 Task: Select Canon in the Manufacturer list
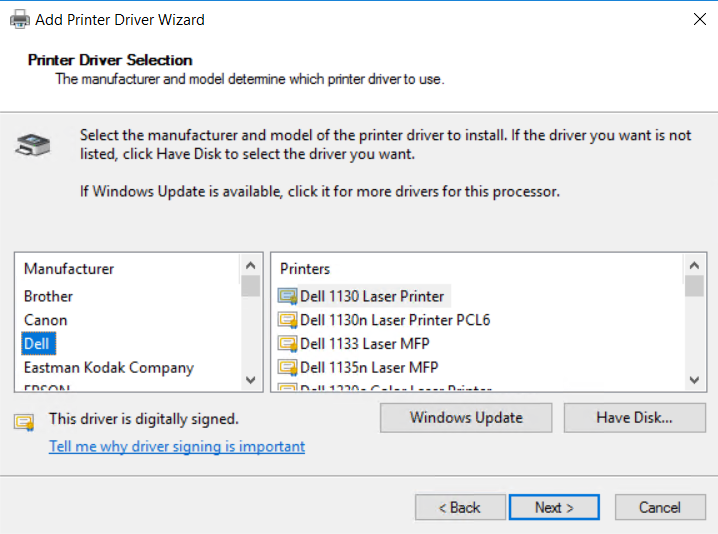pyautogui.click(x=46, y=320)
